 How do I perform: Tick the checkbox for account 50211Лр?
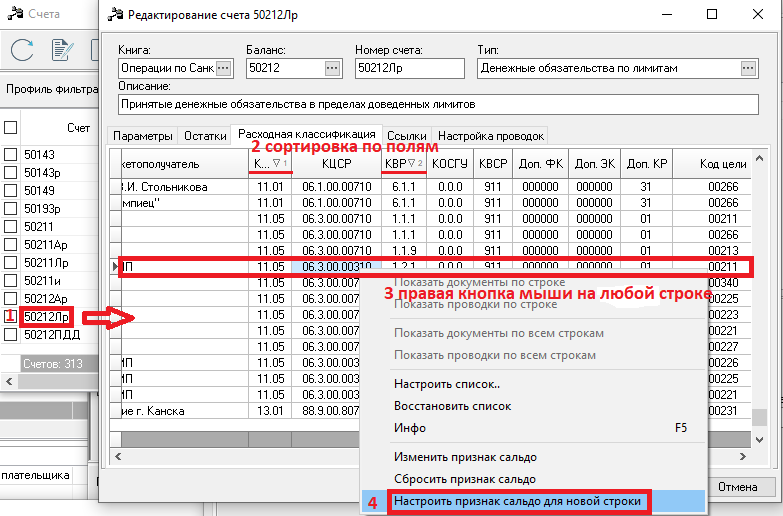[x=10, y=262]
